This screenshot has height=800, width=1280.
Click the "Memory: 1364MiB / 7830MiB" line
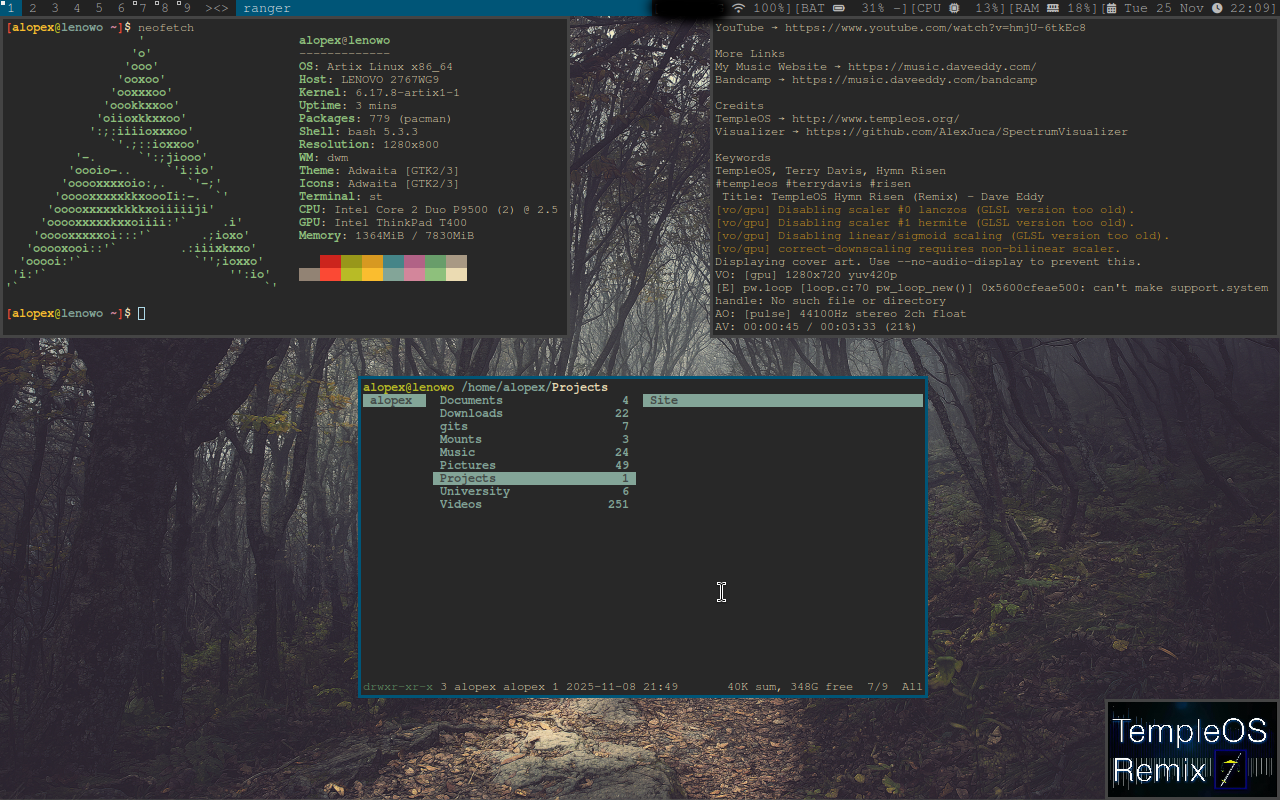[386, 236]
